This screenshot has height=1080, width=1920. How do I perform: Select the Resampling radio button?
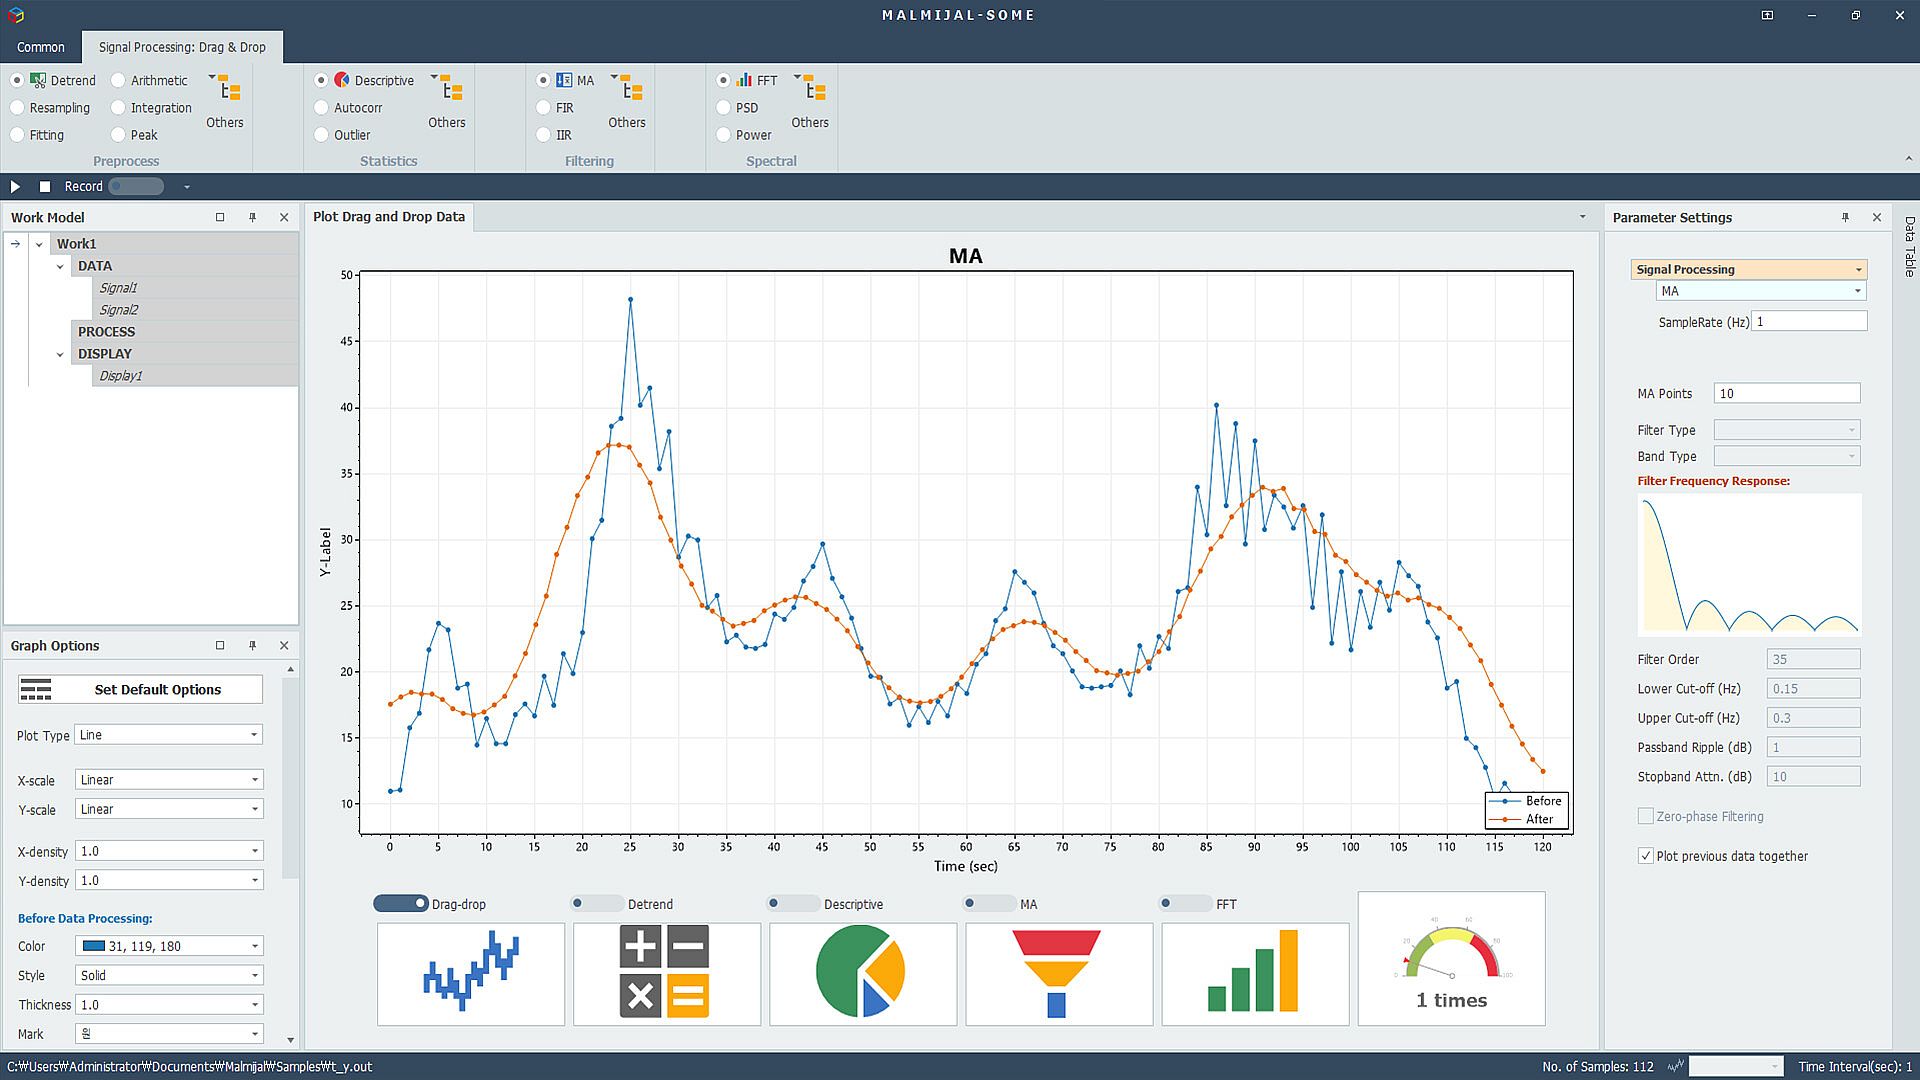pyautogui.click(x=17, y=108)
